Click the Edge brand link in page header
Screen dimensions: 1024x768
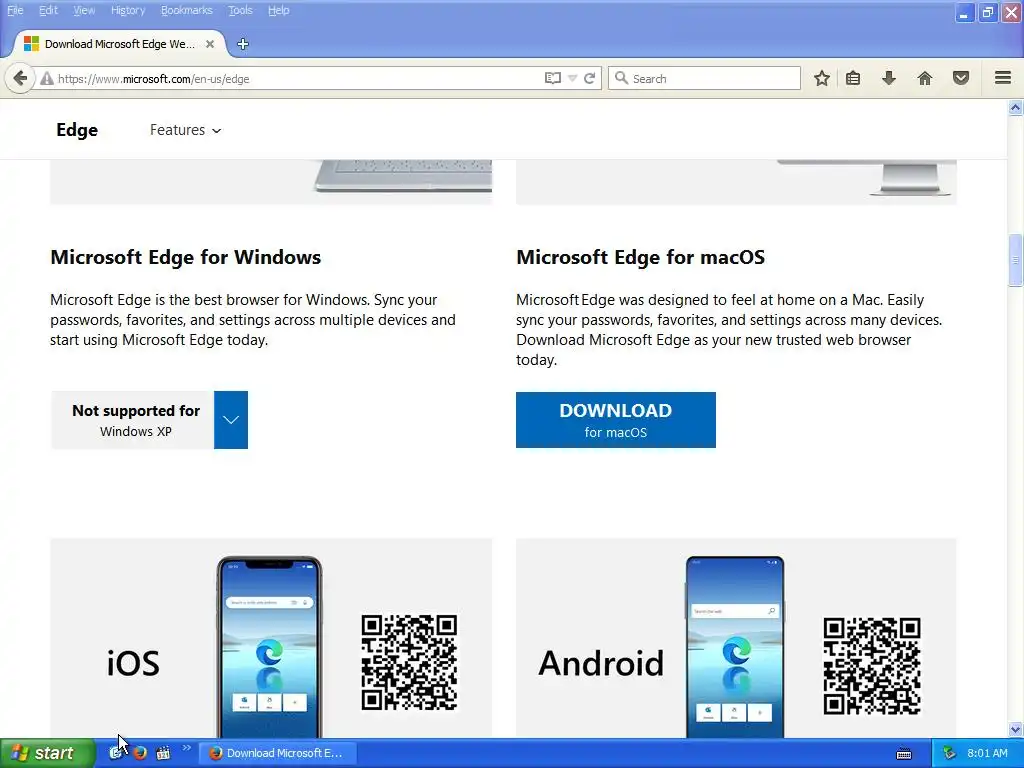click(x=77, y=130)
